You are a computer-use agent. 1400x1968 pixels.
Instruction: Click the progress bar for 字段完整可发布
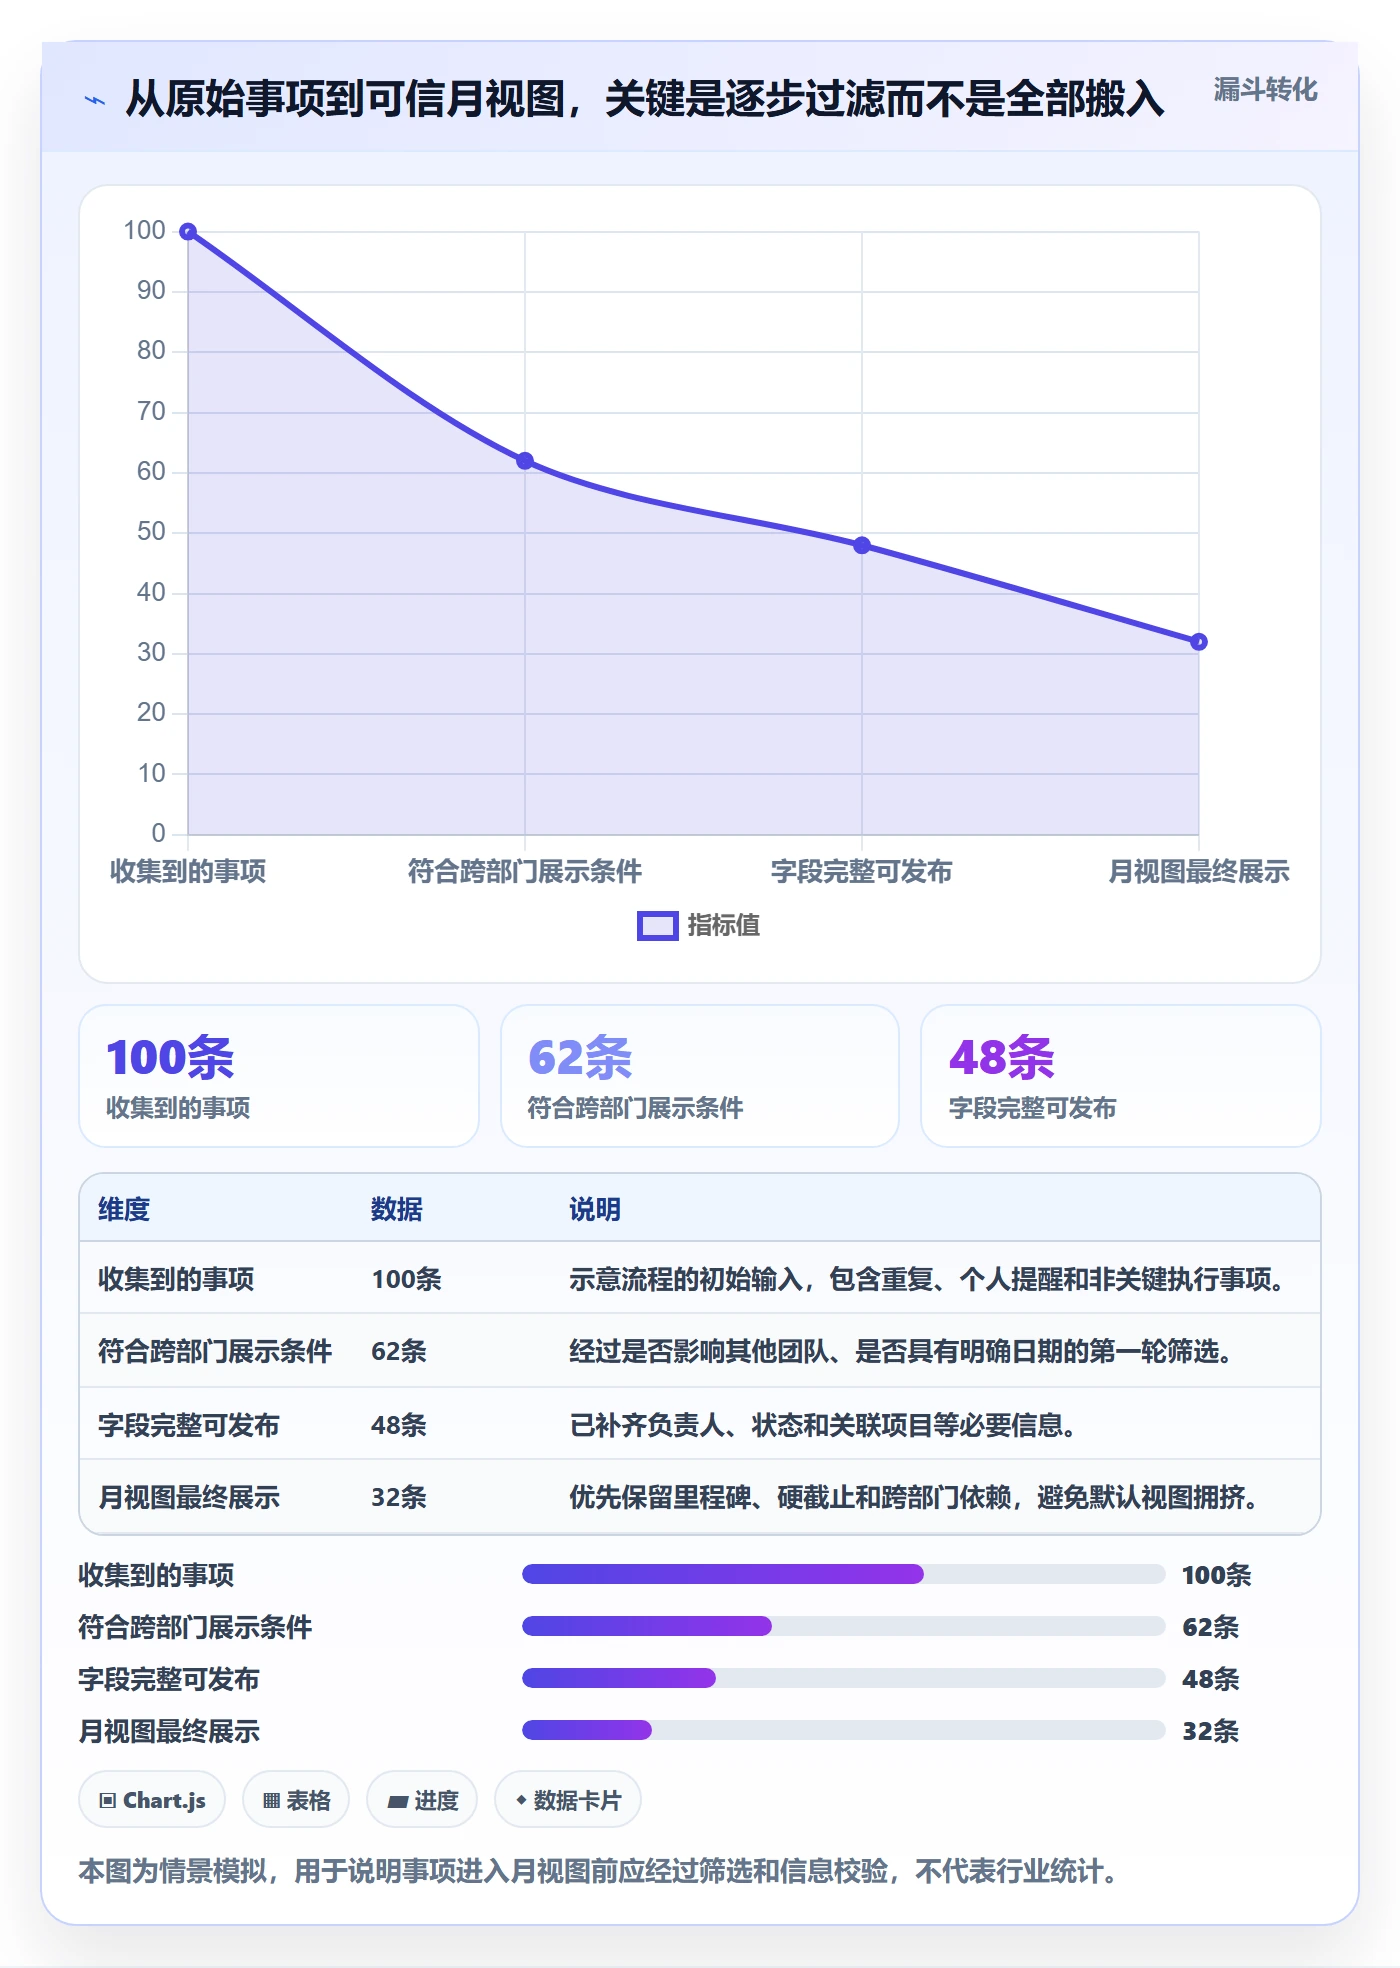(843, 1678)
